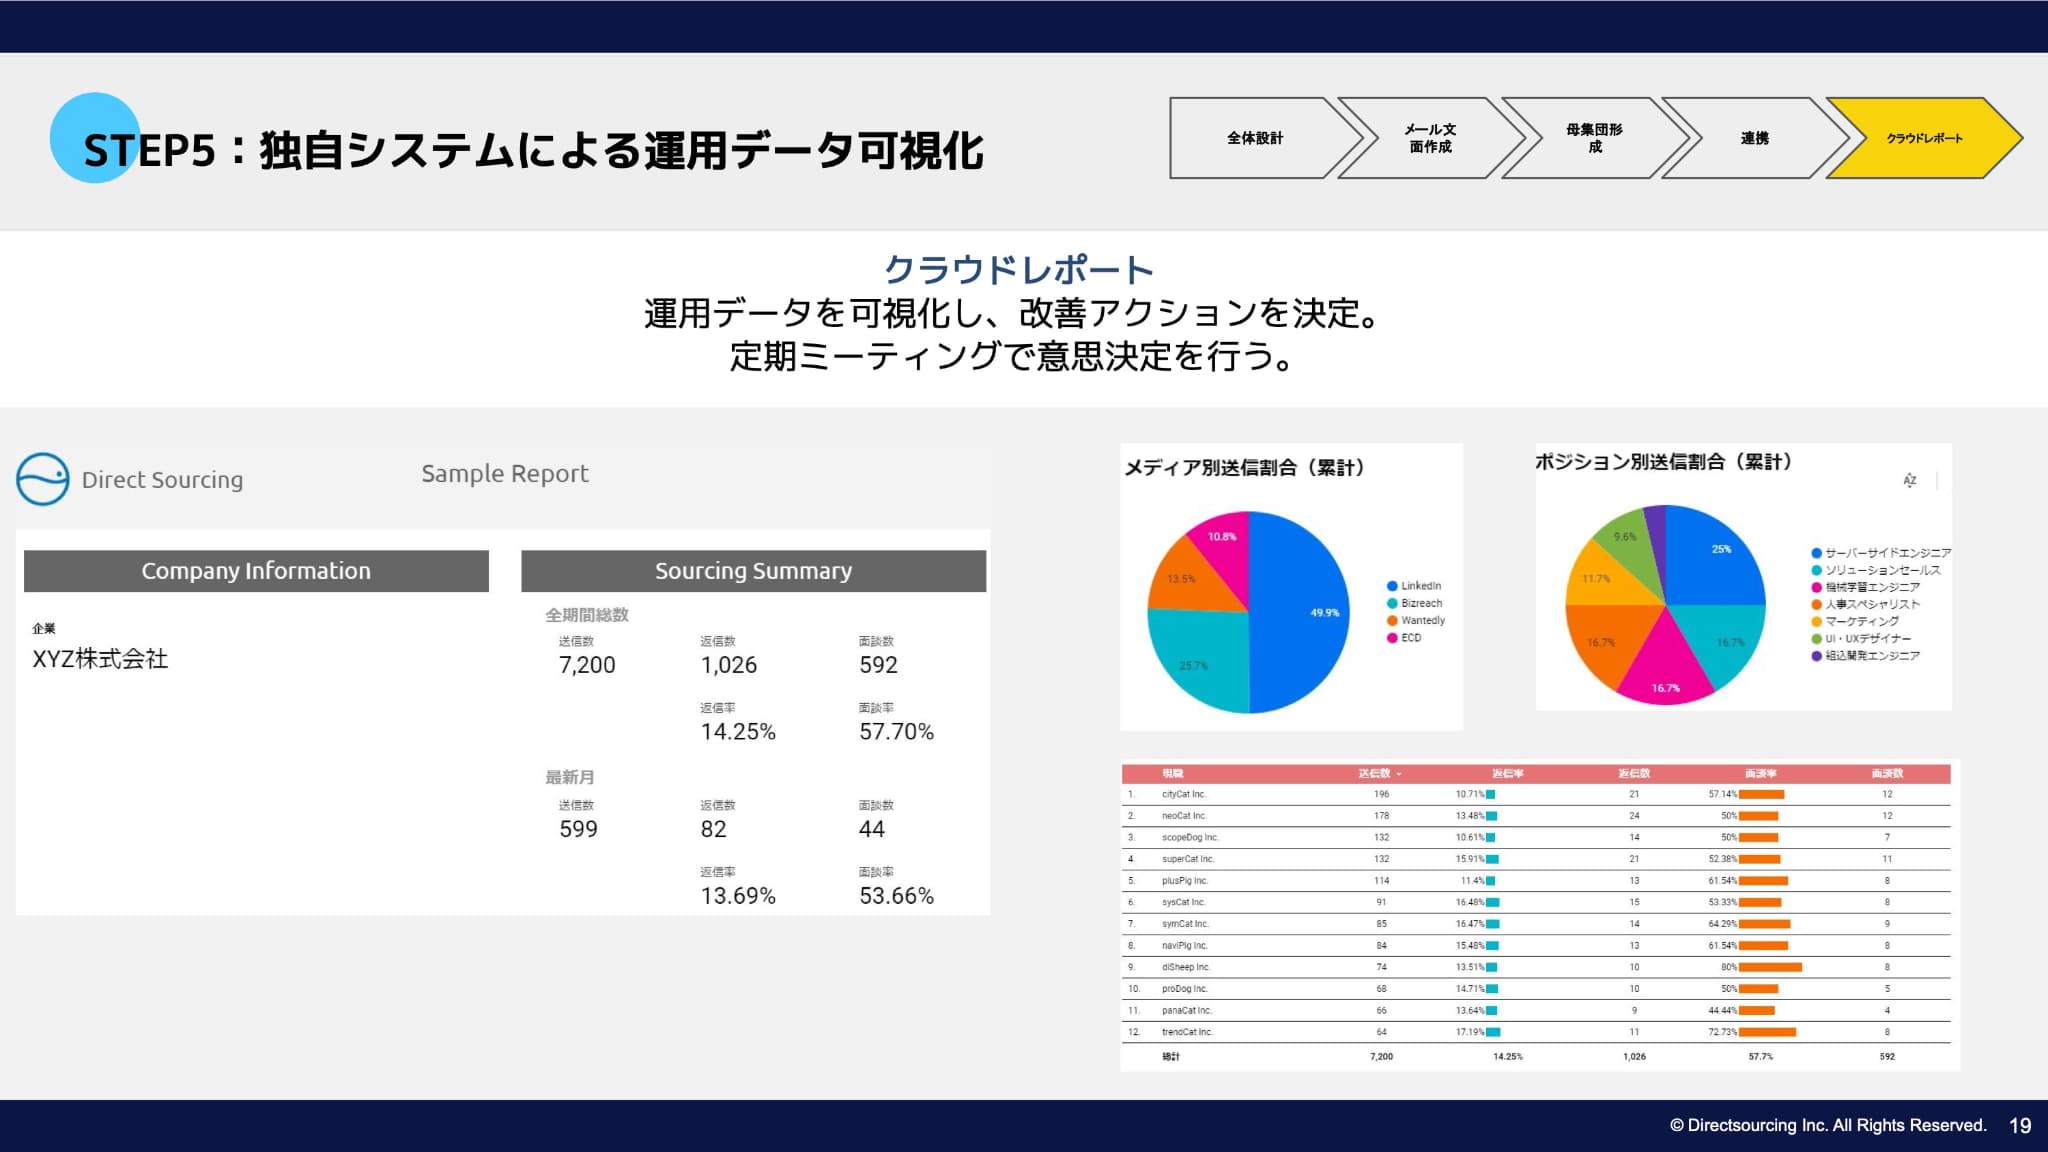The height and width of the screenshot is (1152, 2048).
Task: Click the trendCat Inc. row
Action: click(1186, 1032)
